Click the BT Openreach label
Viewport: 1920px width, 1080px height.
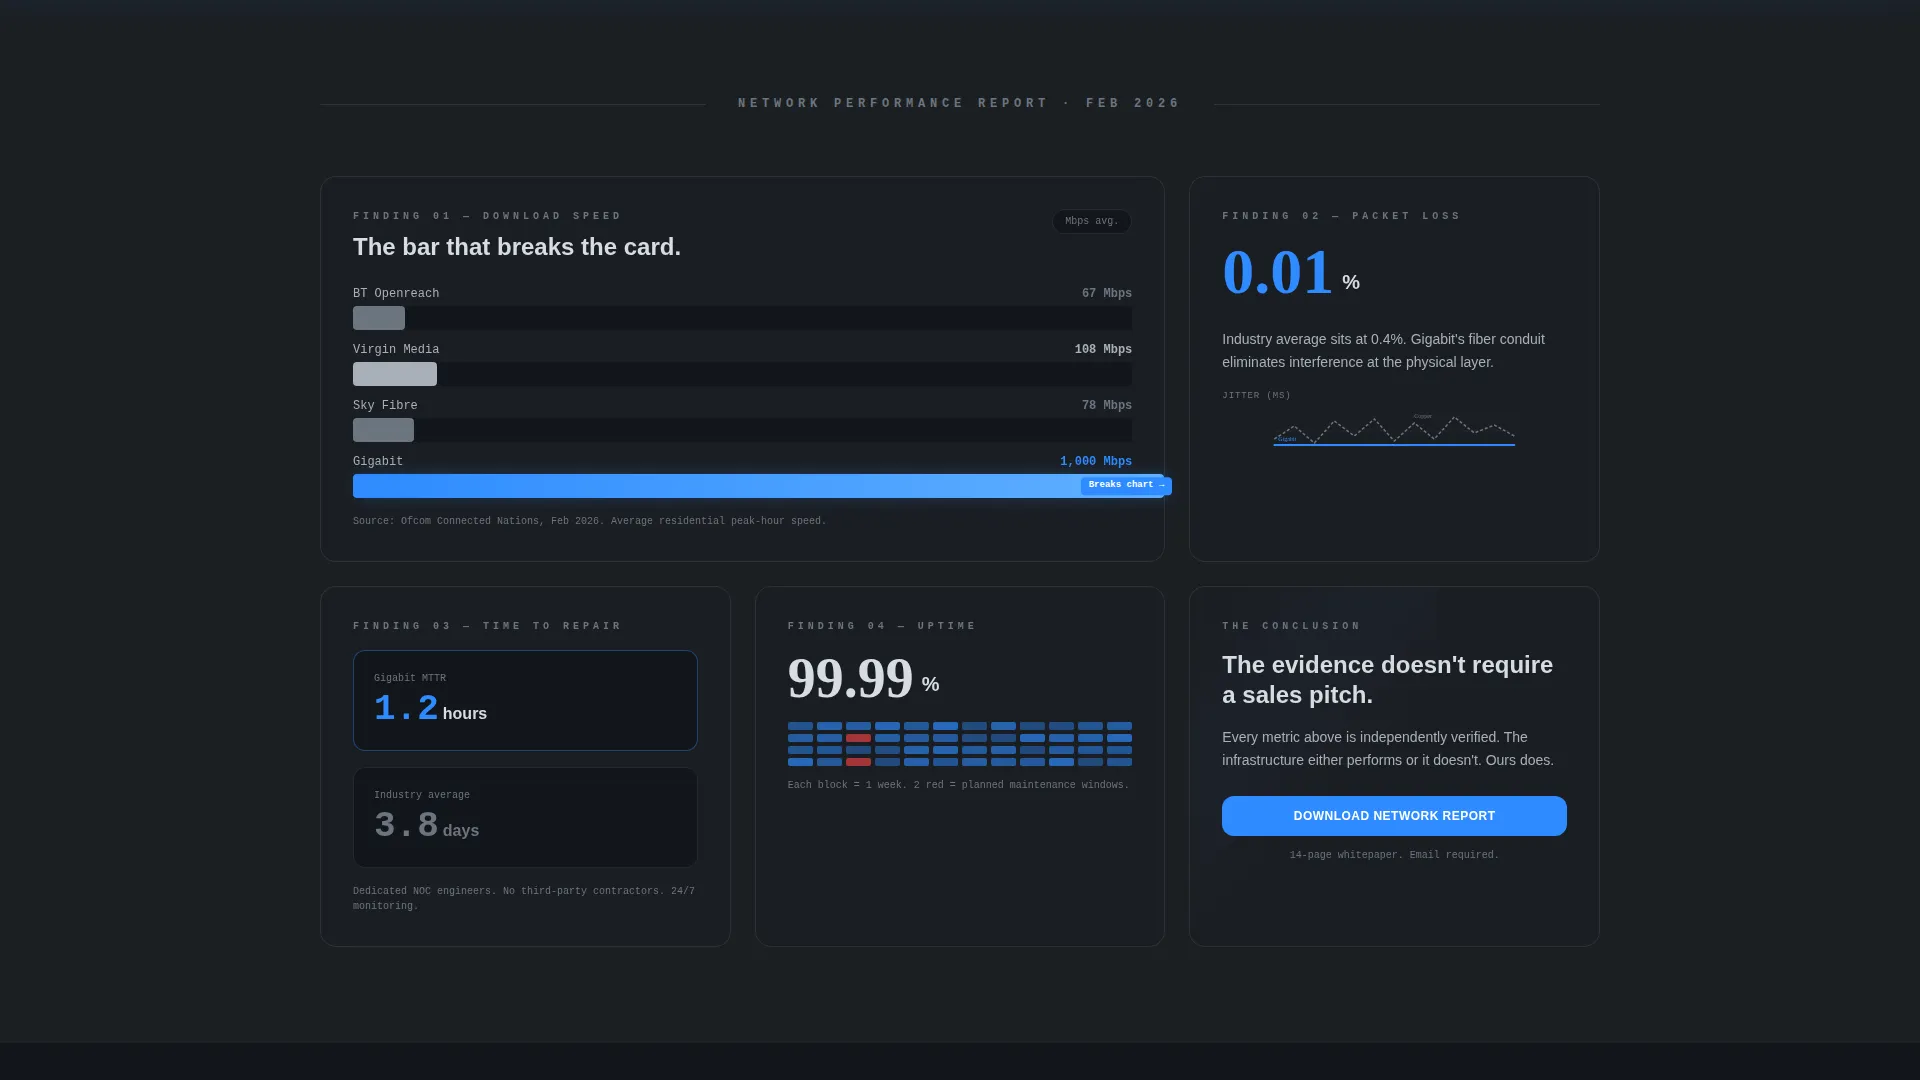(x=396, y=294)
